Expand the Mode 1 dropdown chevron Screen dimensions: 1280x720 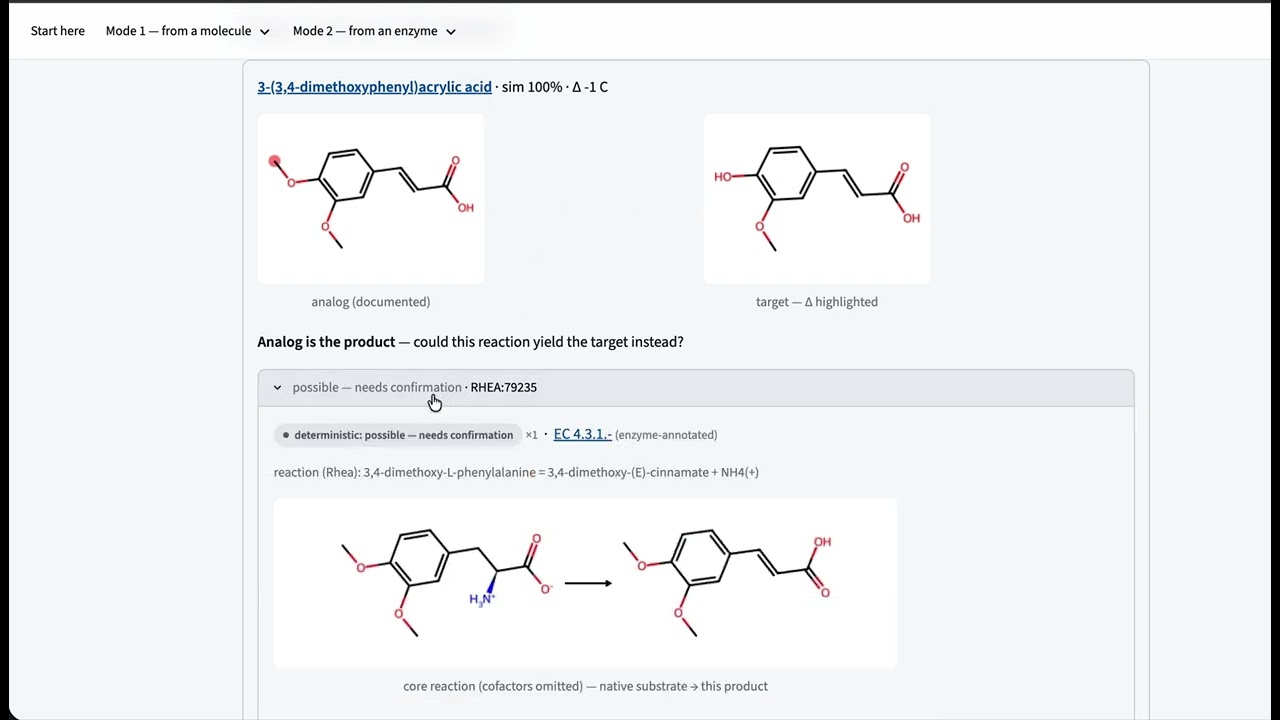pos(264,32)
